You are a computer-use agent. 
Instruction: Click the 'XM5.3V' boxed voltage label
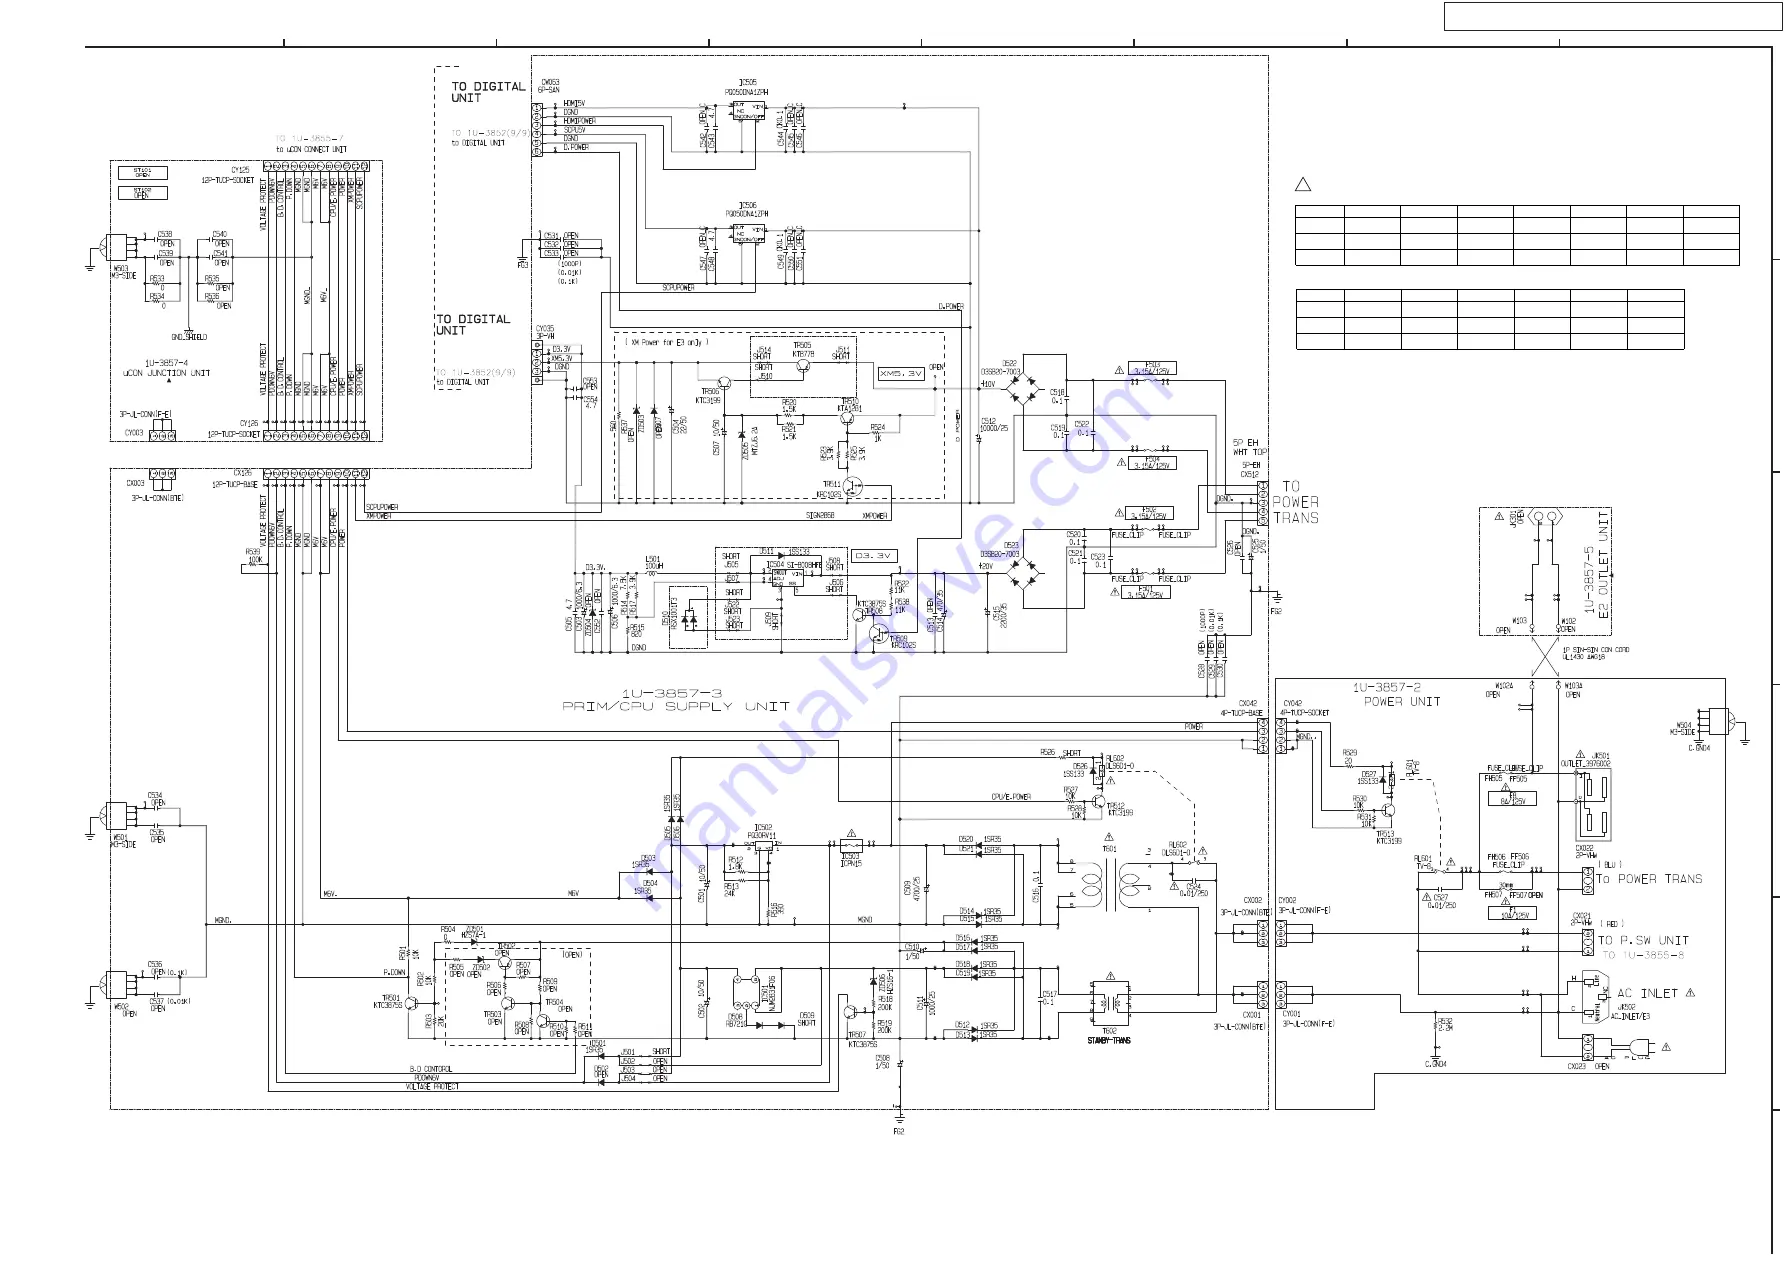tap(901, 373)
